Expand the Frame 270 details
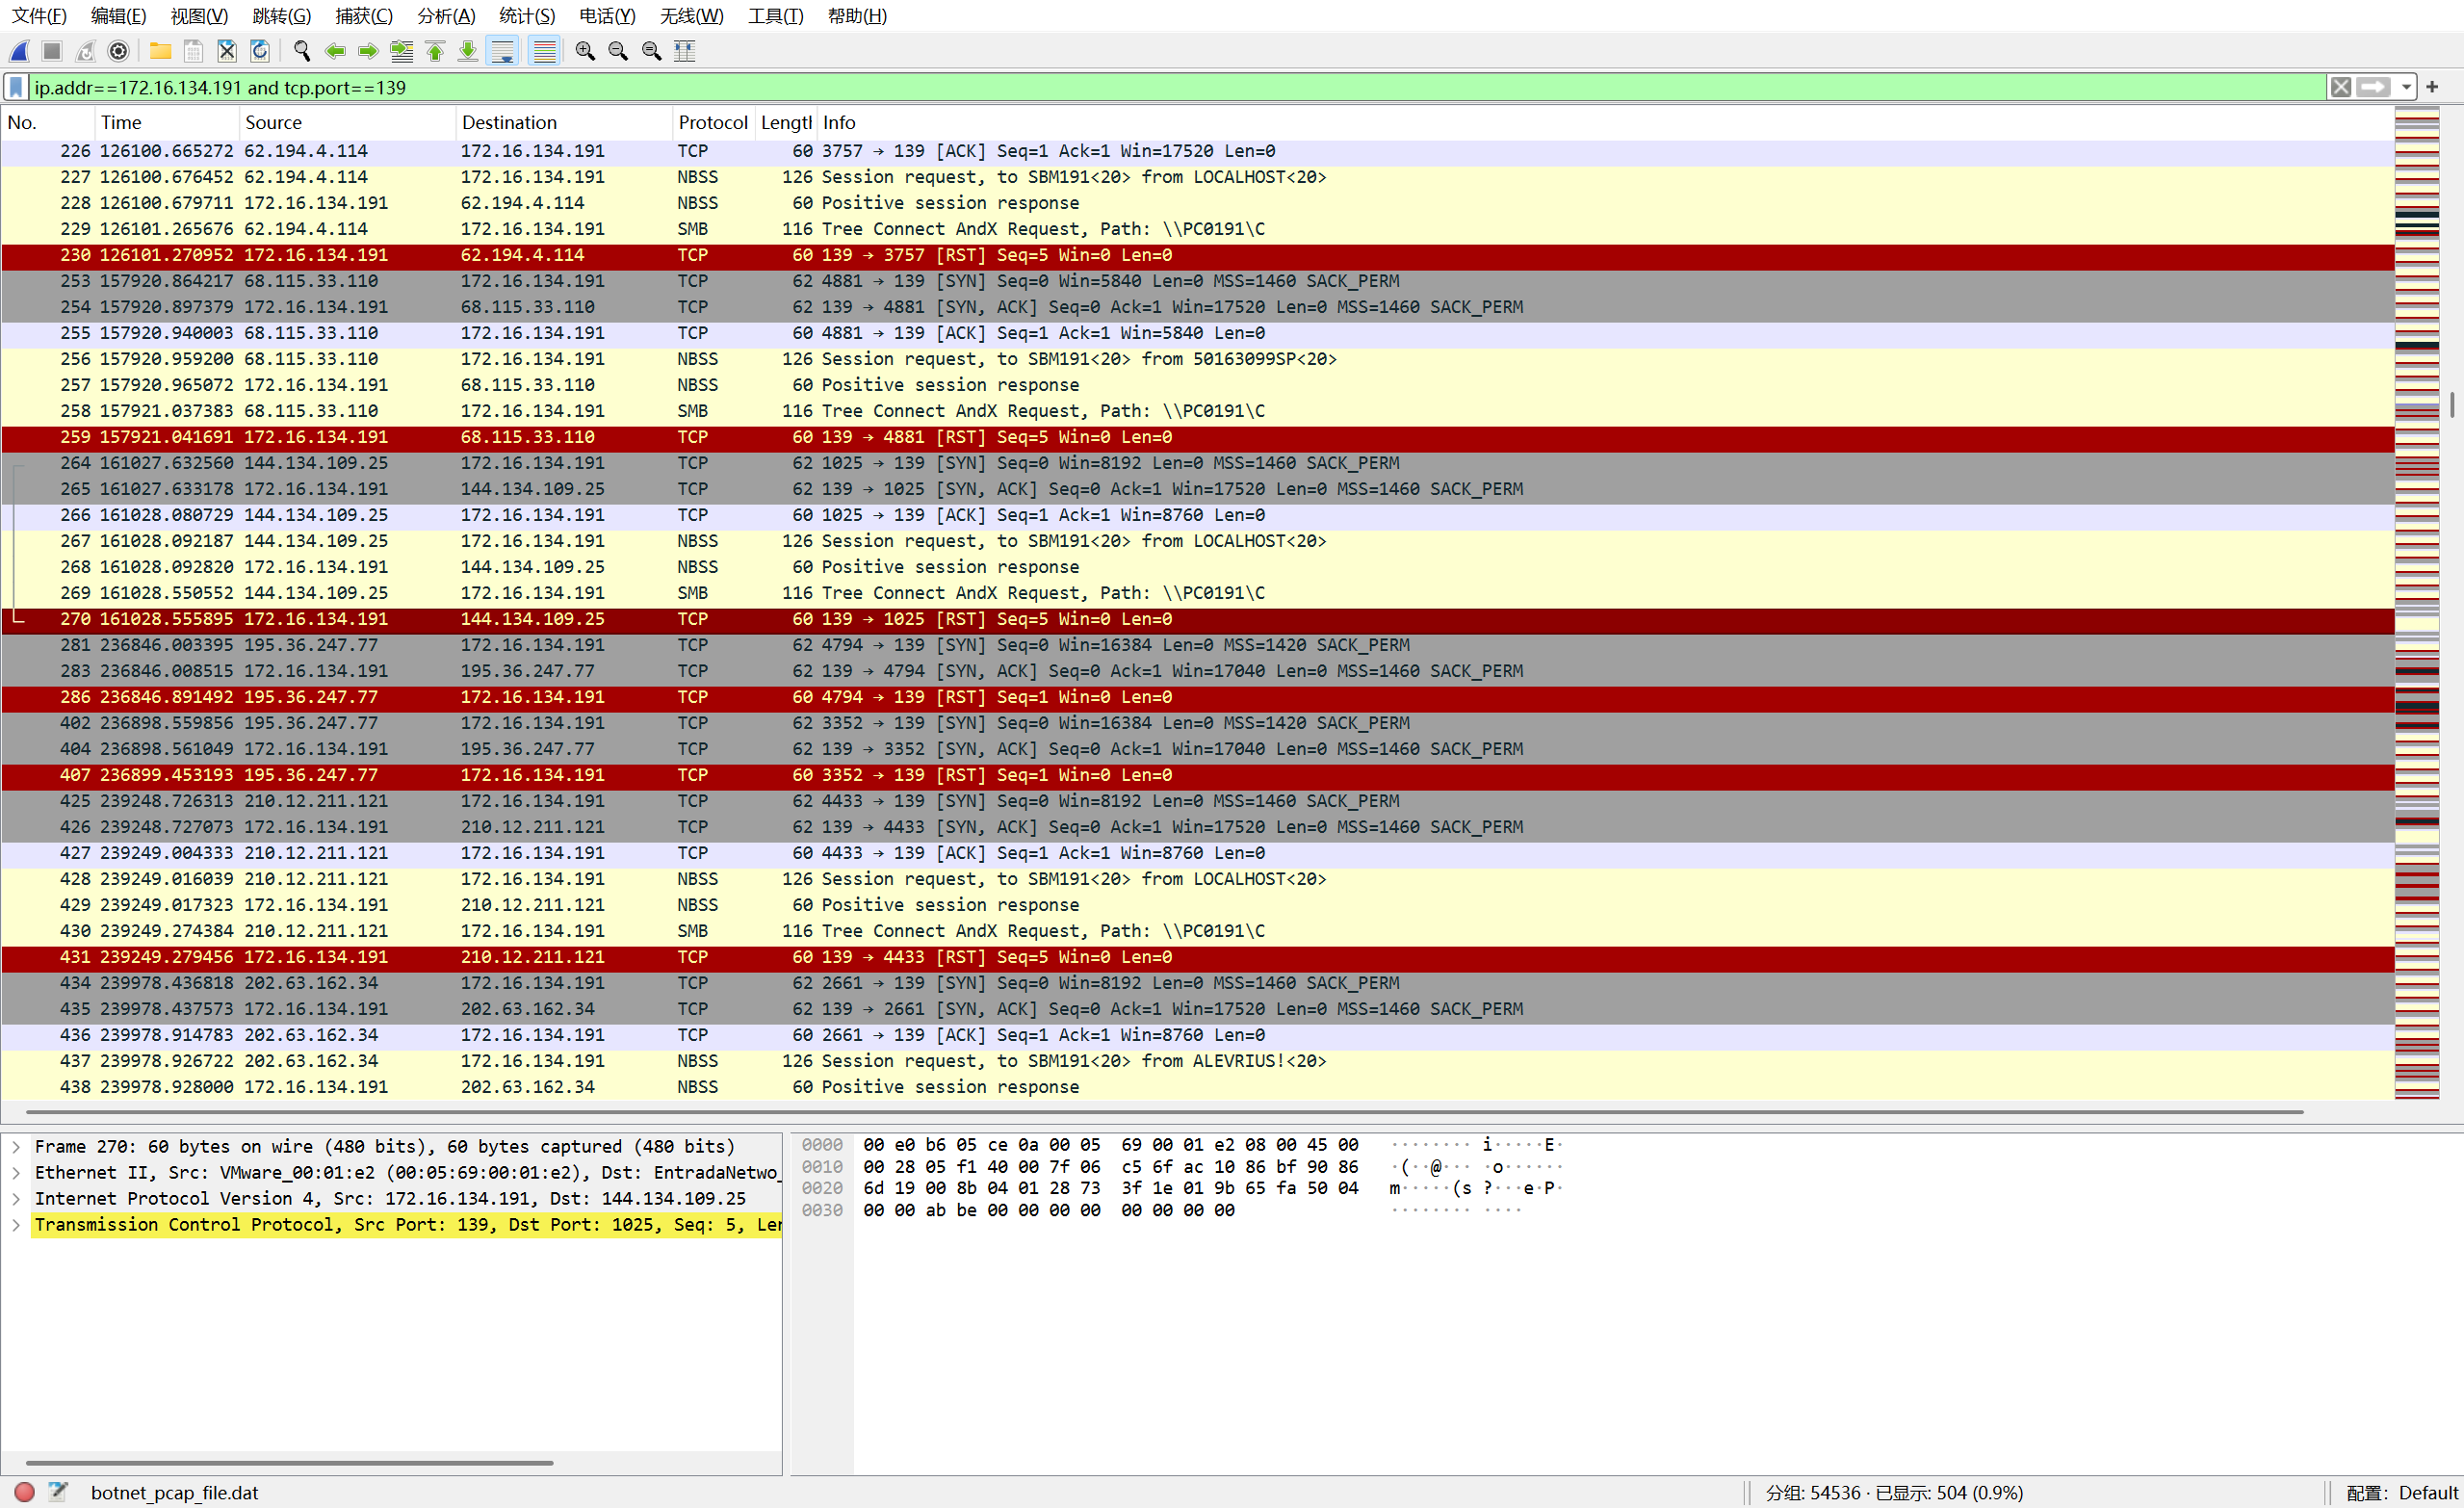This screenshot has height=1508, width=2464. coord(16,1146)
